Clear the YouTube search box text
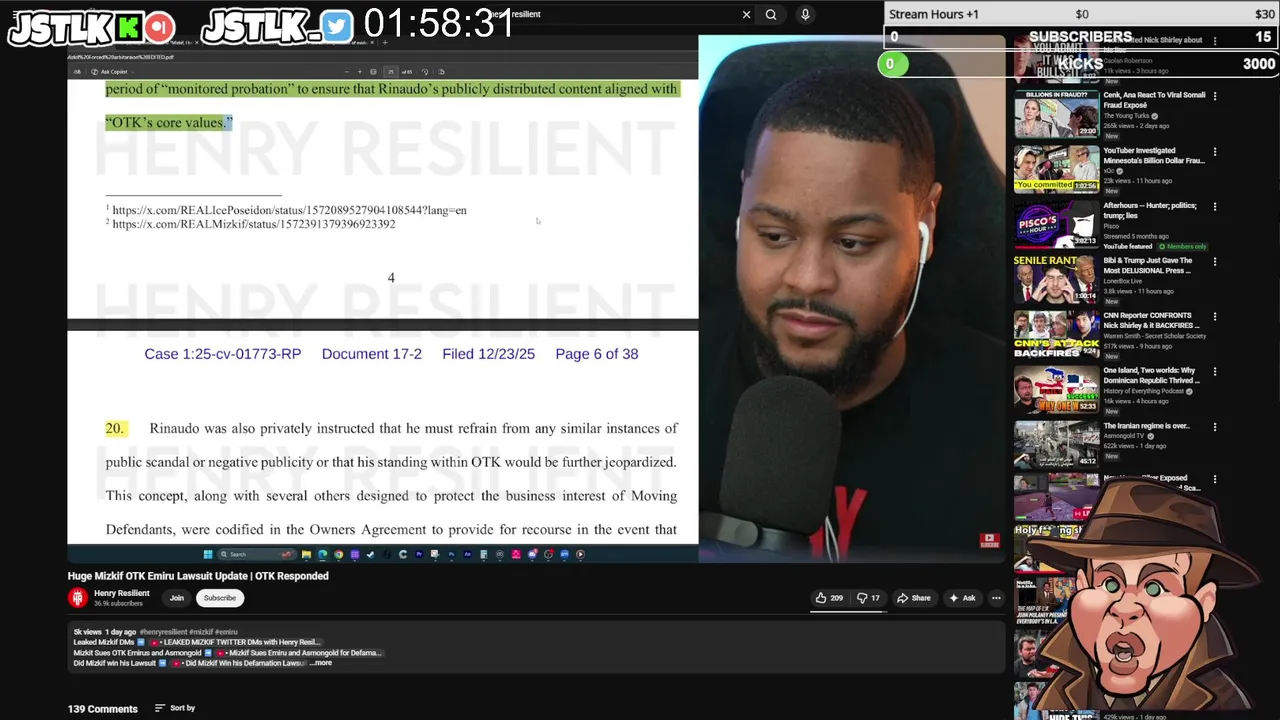The height and width of the screenshot is (720, 1280). 746,14
